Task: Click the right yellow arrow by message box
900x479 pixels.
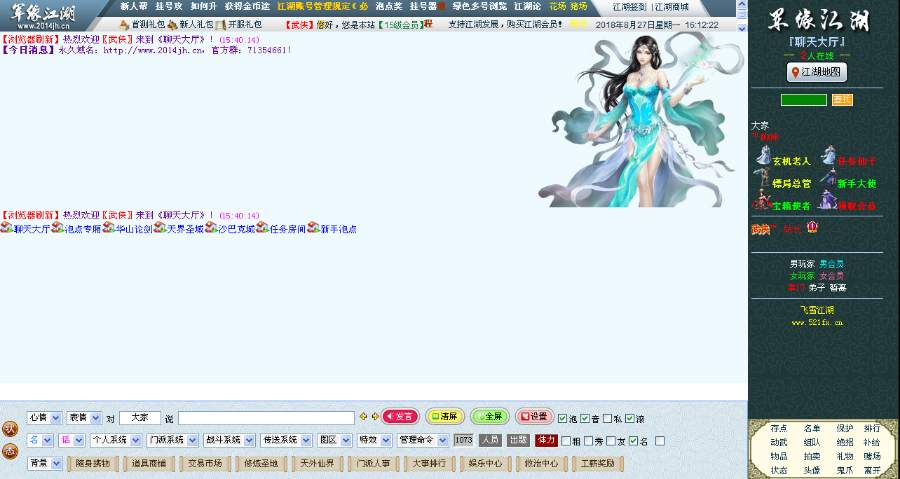Action: 375,417
